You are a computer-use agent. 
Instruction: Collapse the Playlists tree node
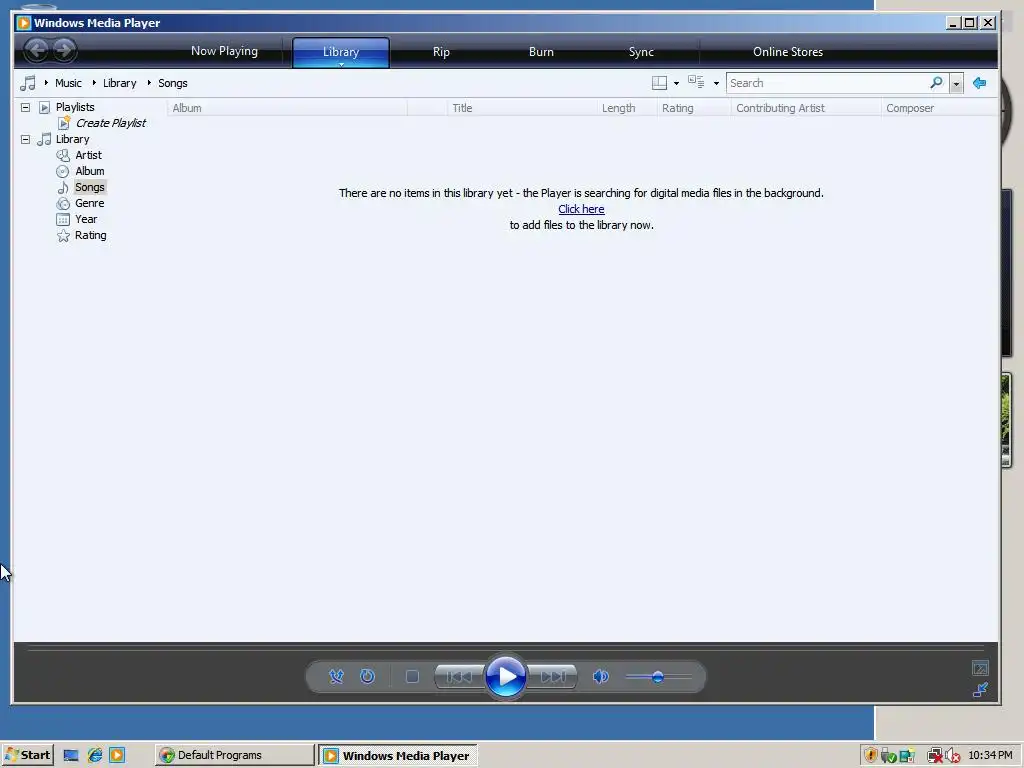click(25, 107)
